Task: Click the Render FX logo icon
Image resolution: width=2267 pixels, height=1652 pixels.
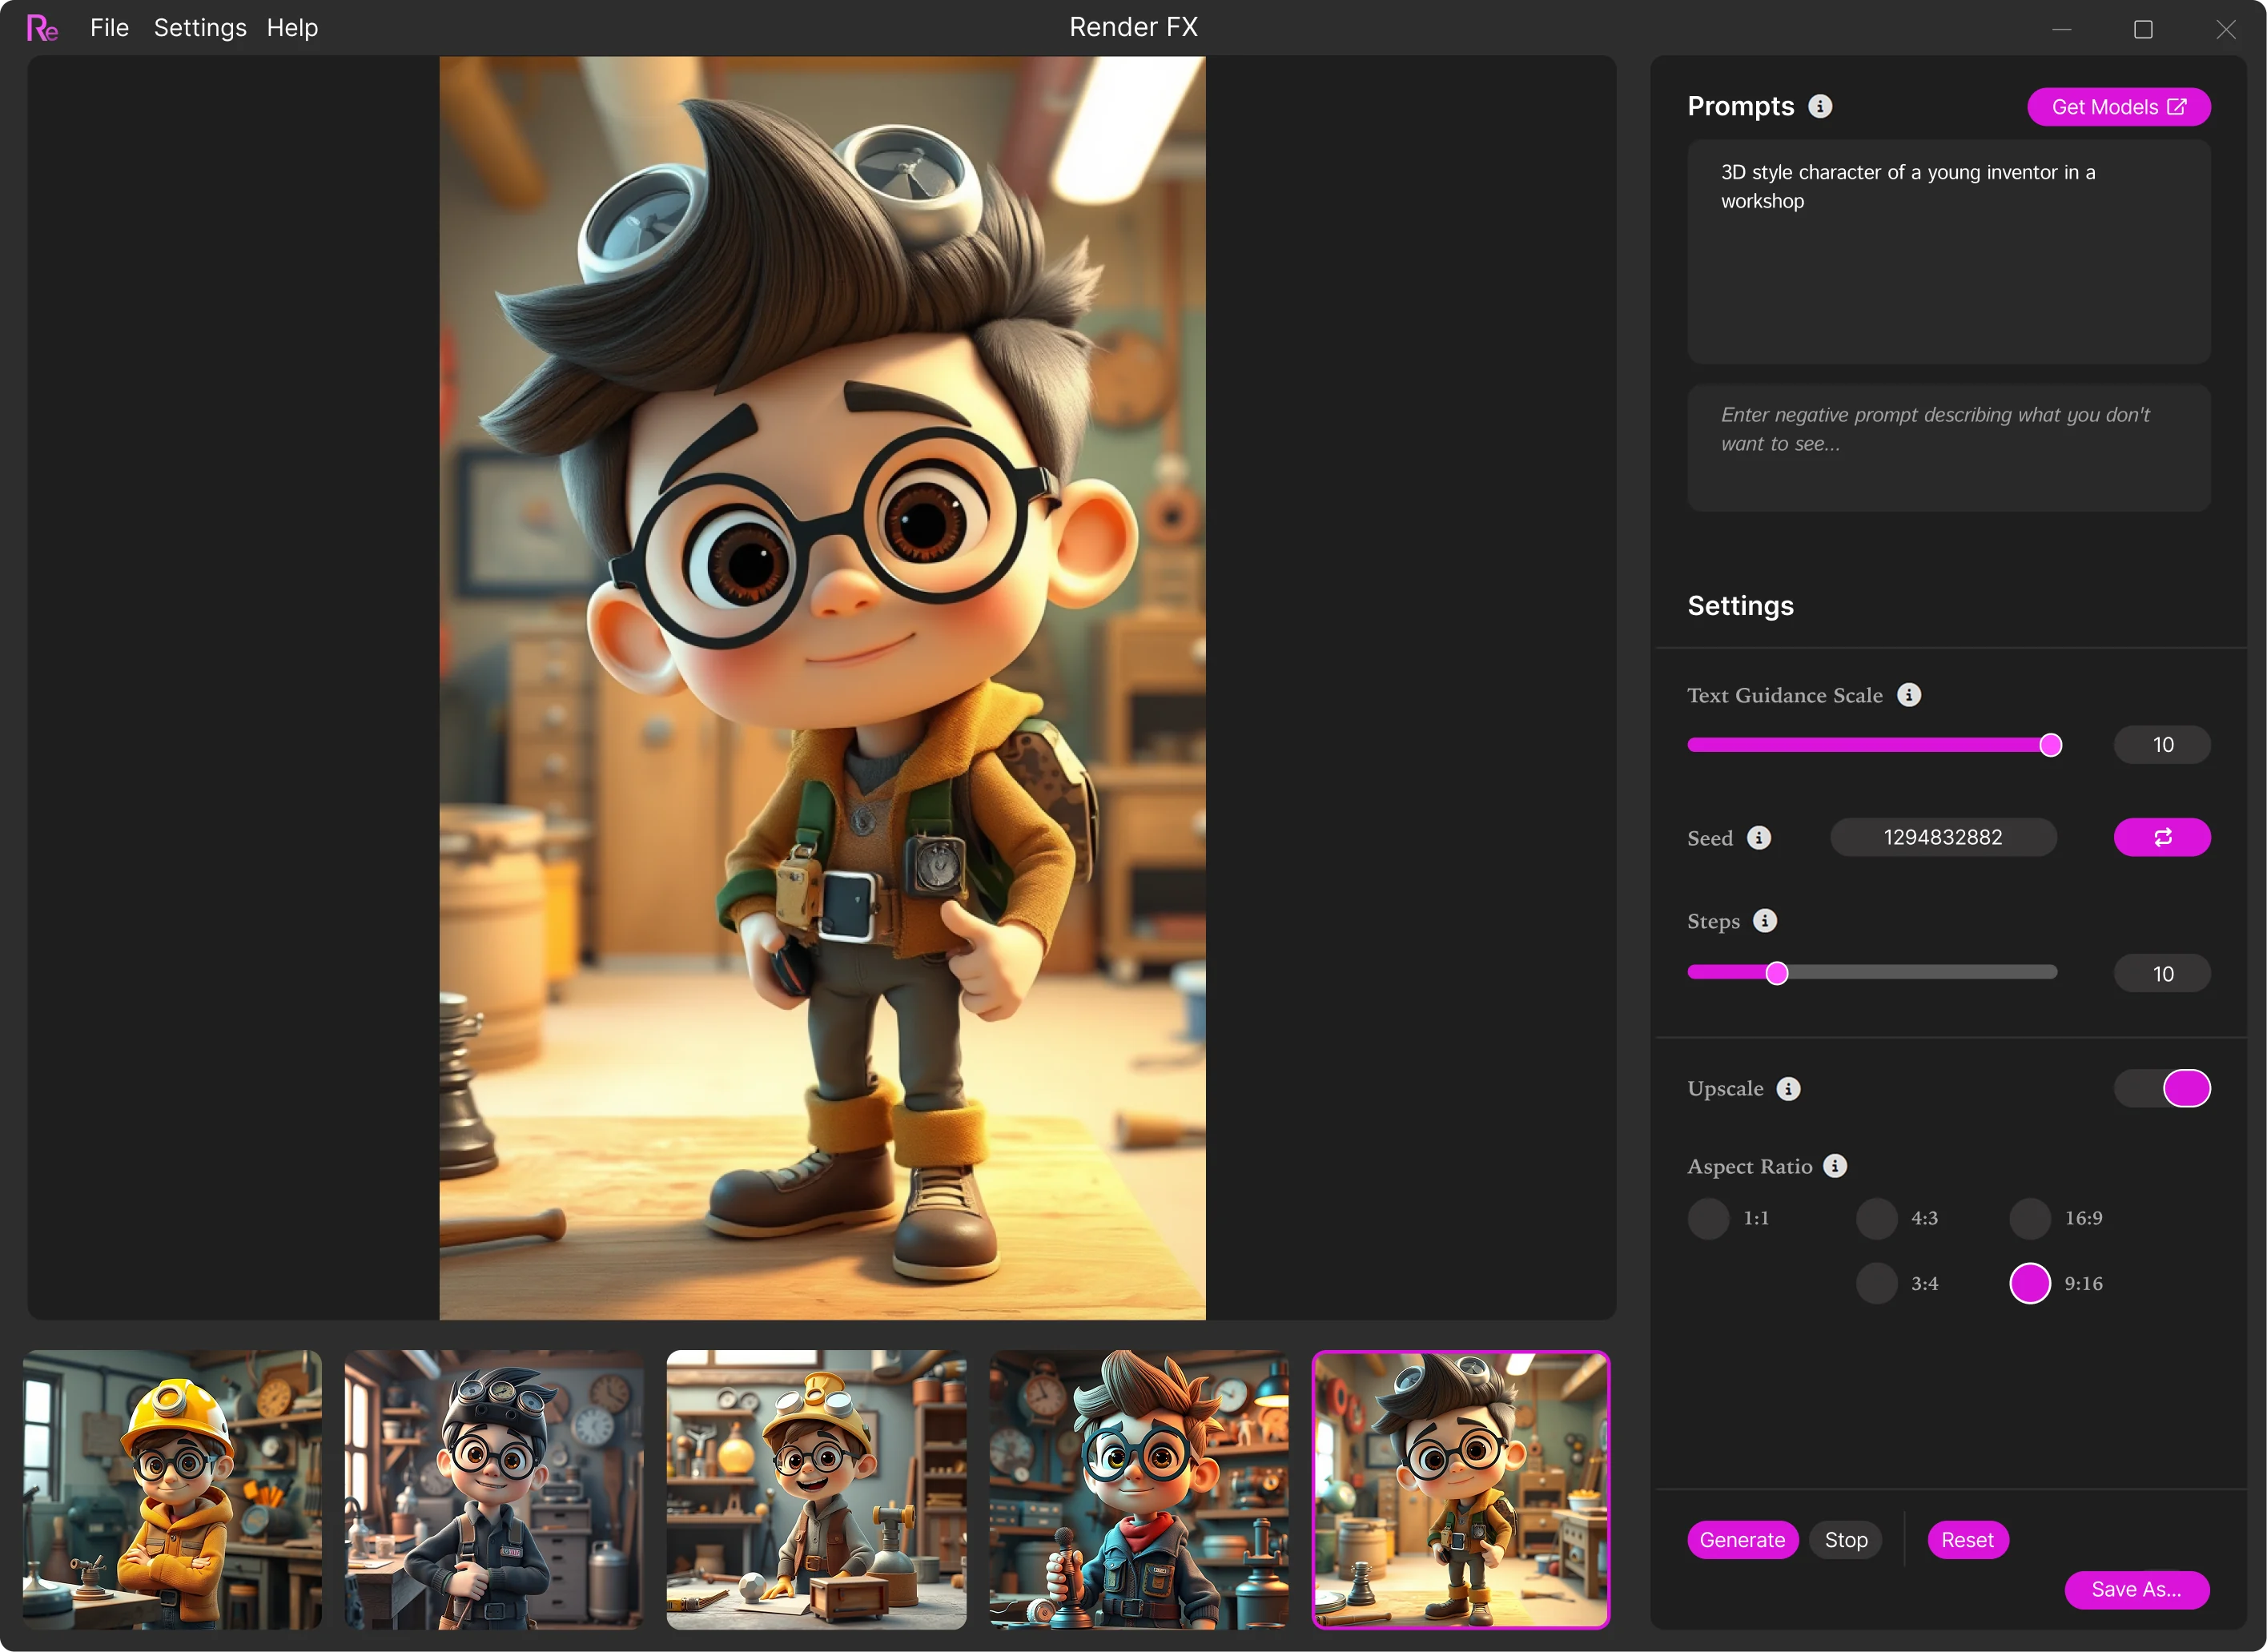Action: (x=42, y=28)
